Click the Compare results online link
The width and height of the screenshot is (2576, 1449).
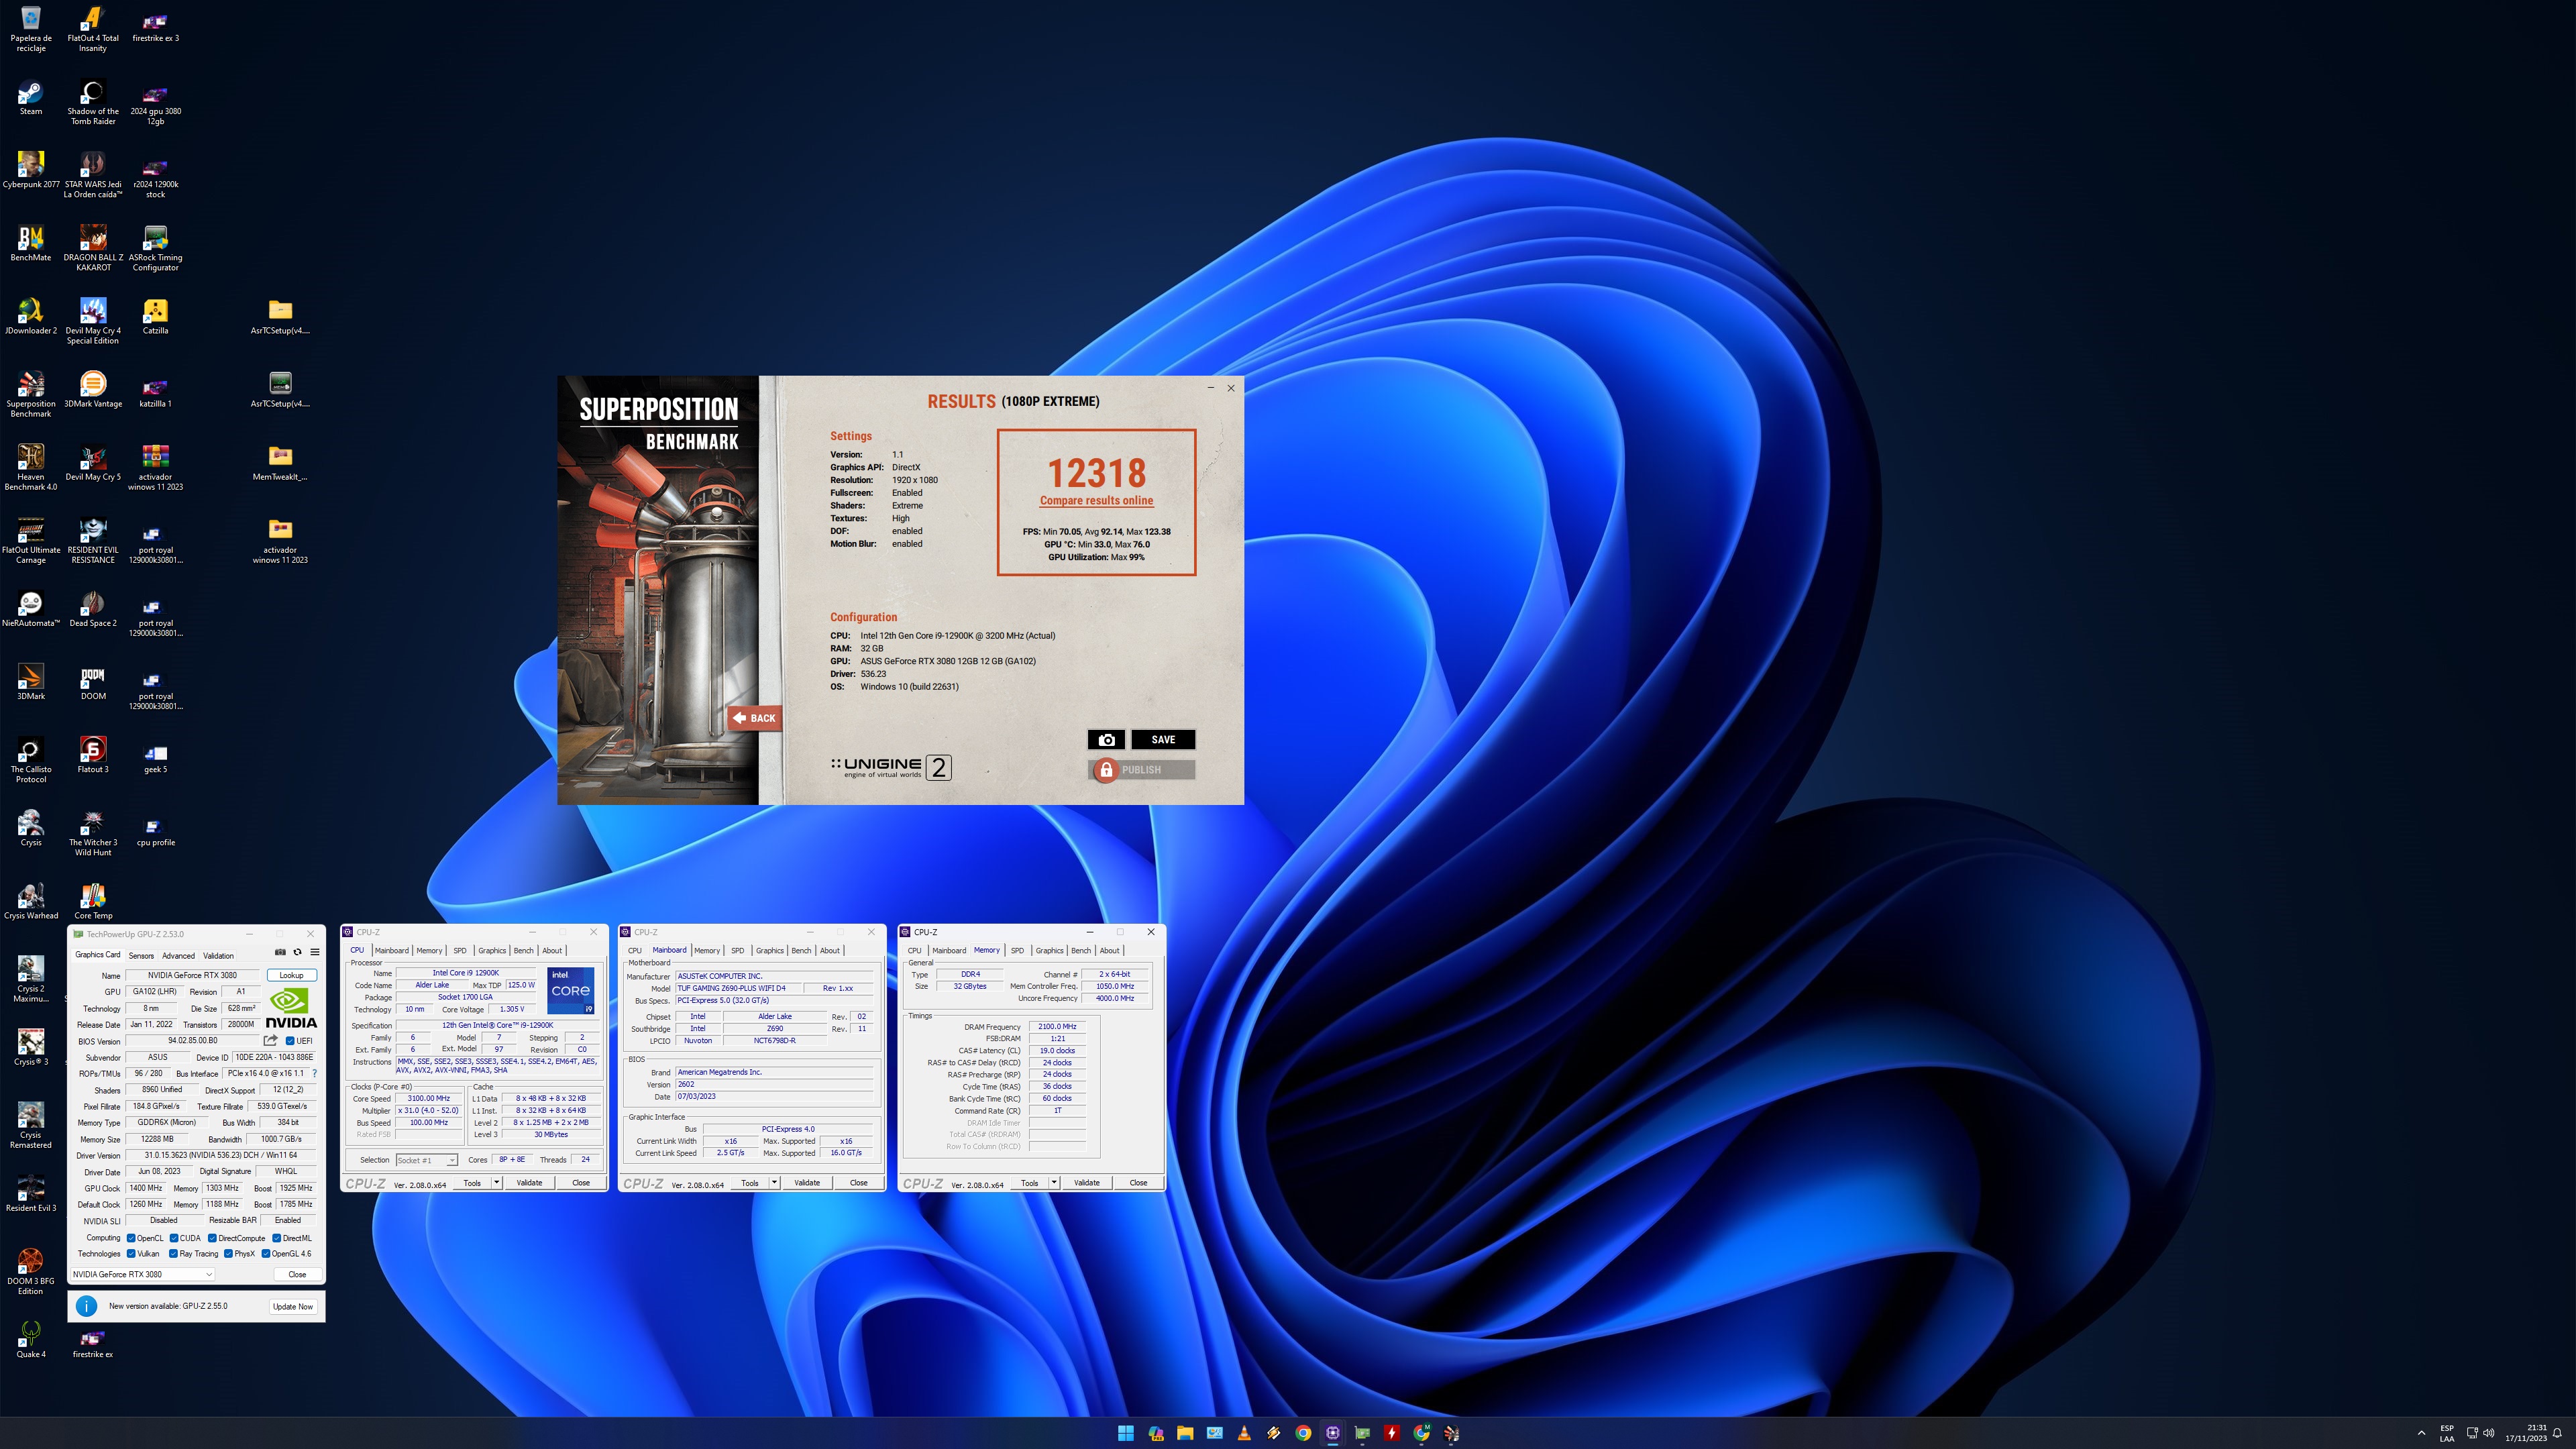coord(1096,501)
